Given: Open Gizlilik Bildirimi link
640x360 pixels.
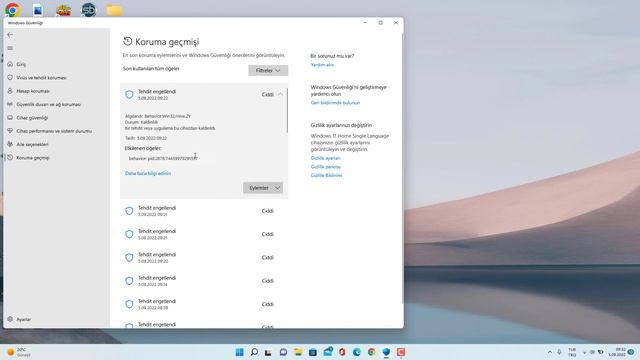Looking at the screenshot, I should [x=326, y=176].
